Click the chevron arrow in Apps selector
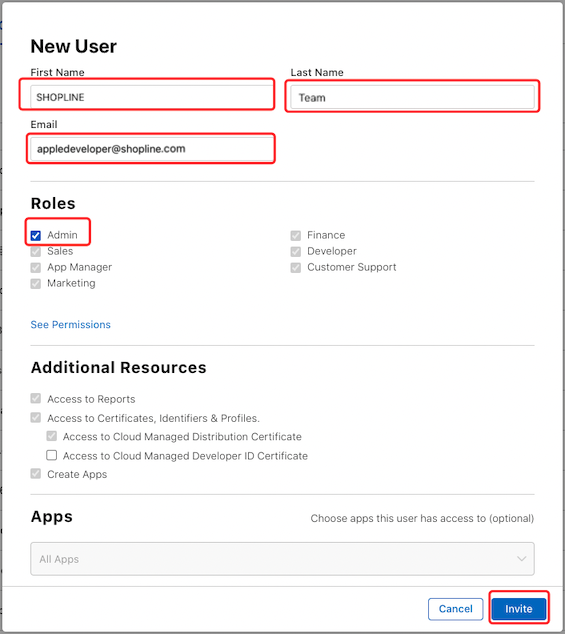565x634 pixels. coord(521,559)
